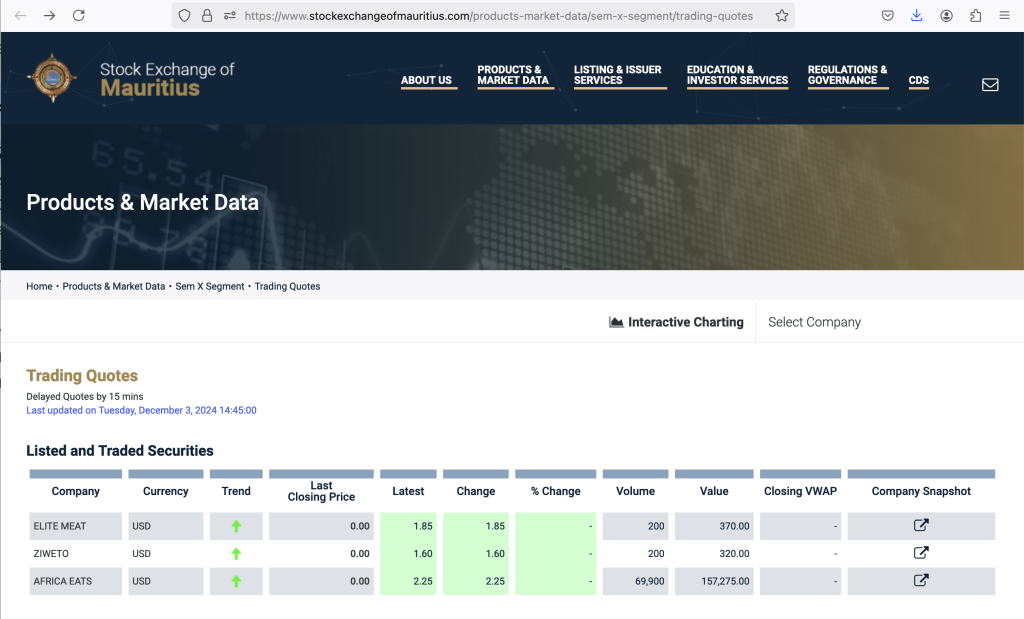Viewport: 1024px width, 619px height.
Task: Click Sem X Segment breadcrumb link
Action: [210, 286]
